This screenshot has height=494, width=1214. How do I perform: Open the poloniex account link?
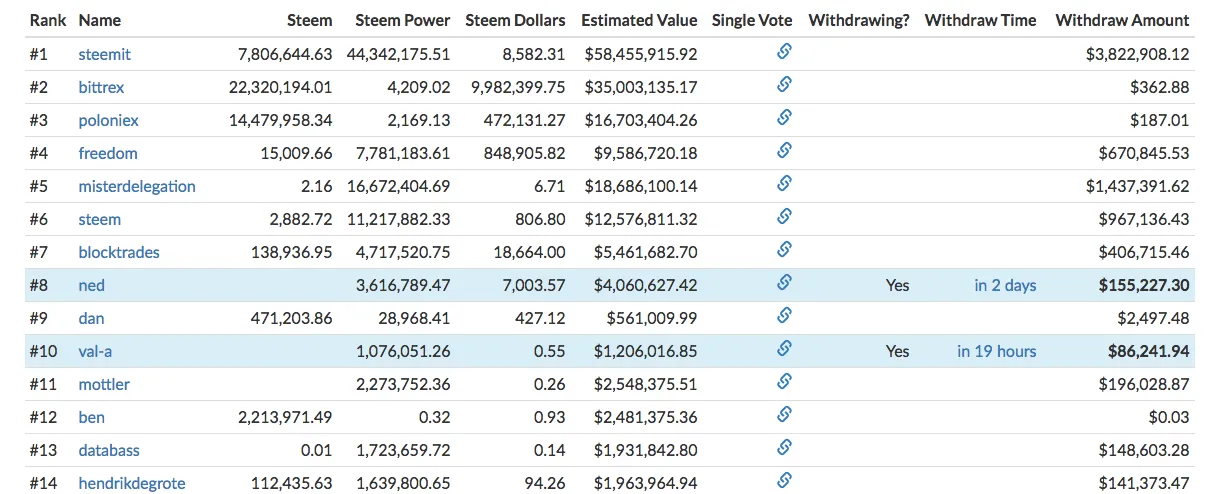(108, 120)
